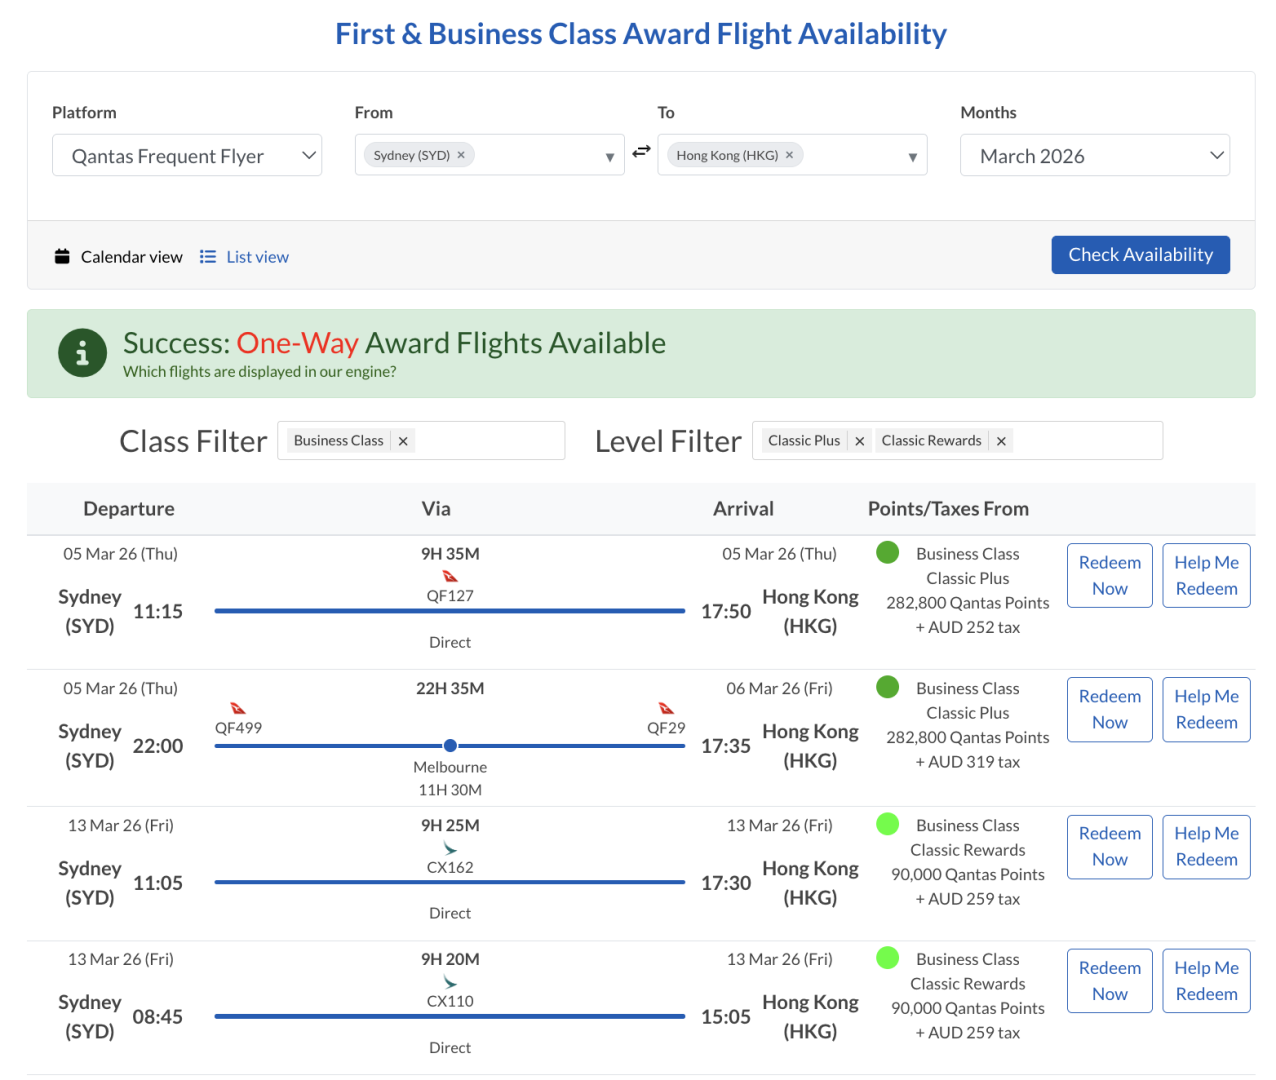
Task: Click the green info circle icon
Action: (x=82, y=353)
